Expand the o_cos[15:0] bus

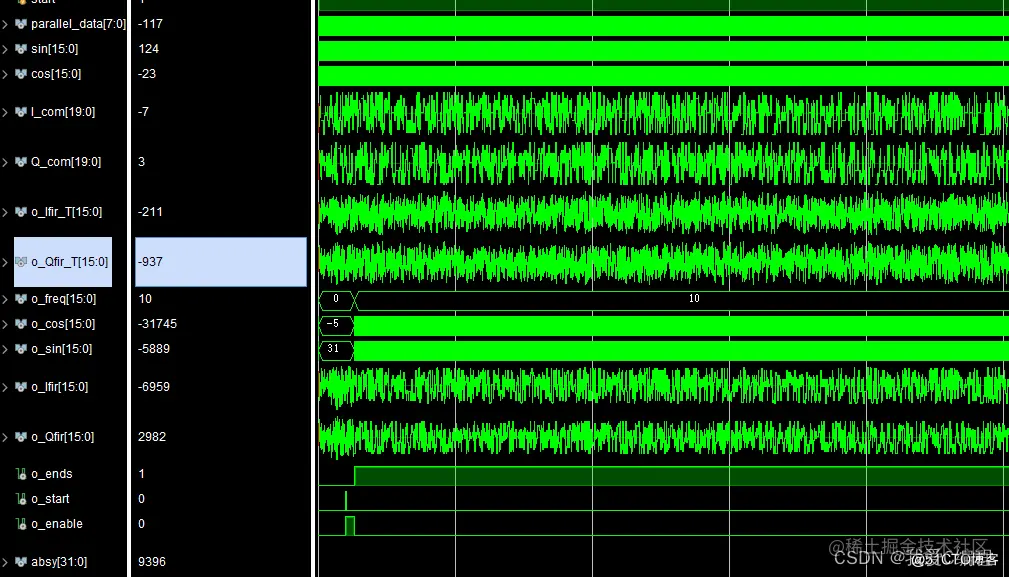[5, 324]
